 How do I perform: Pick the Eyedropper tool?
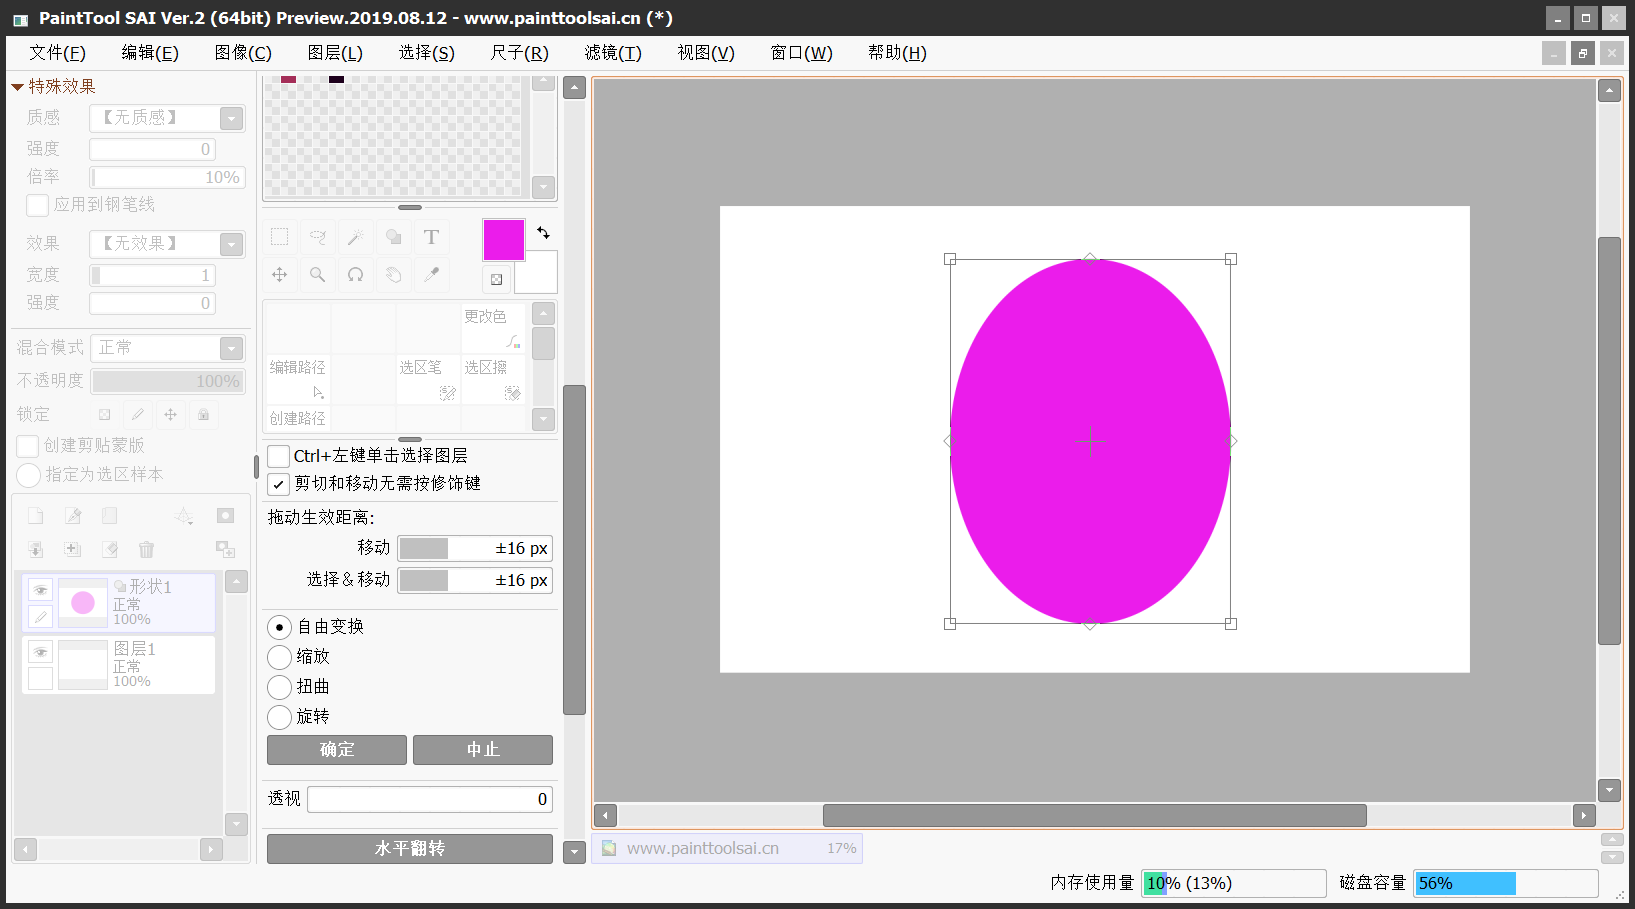pyautogui.click(x=431, y=275)
